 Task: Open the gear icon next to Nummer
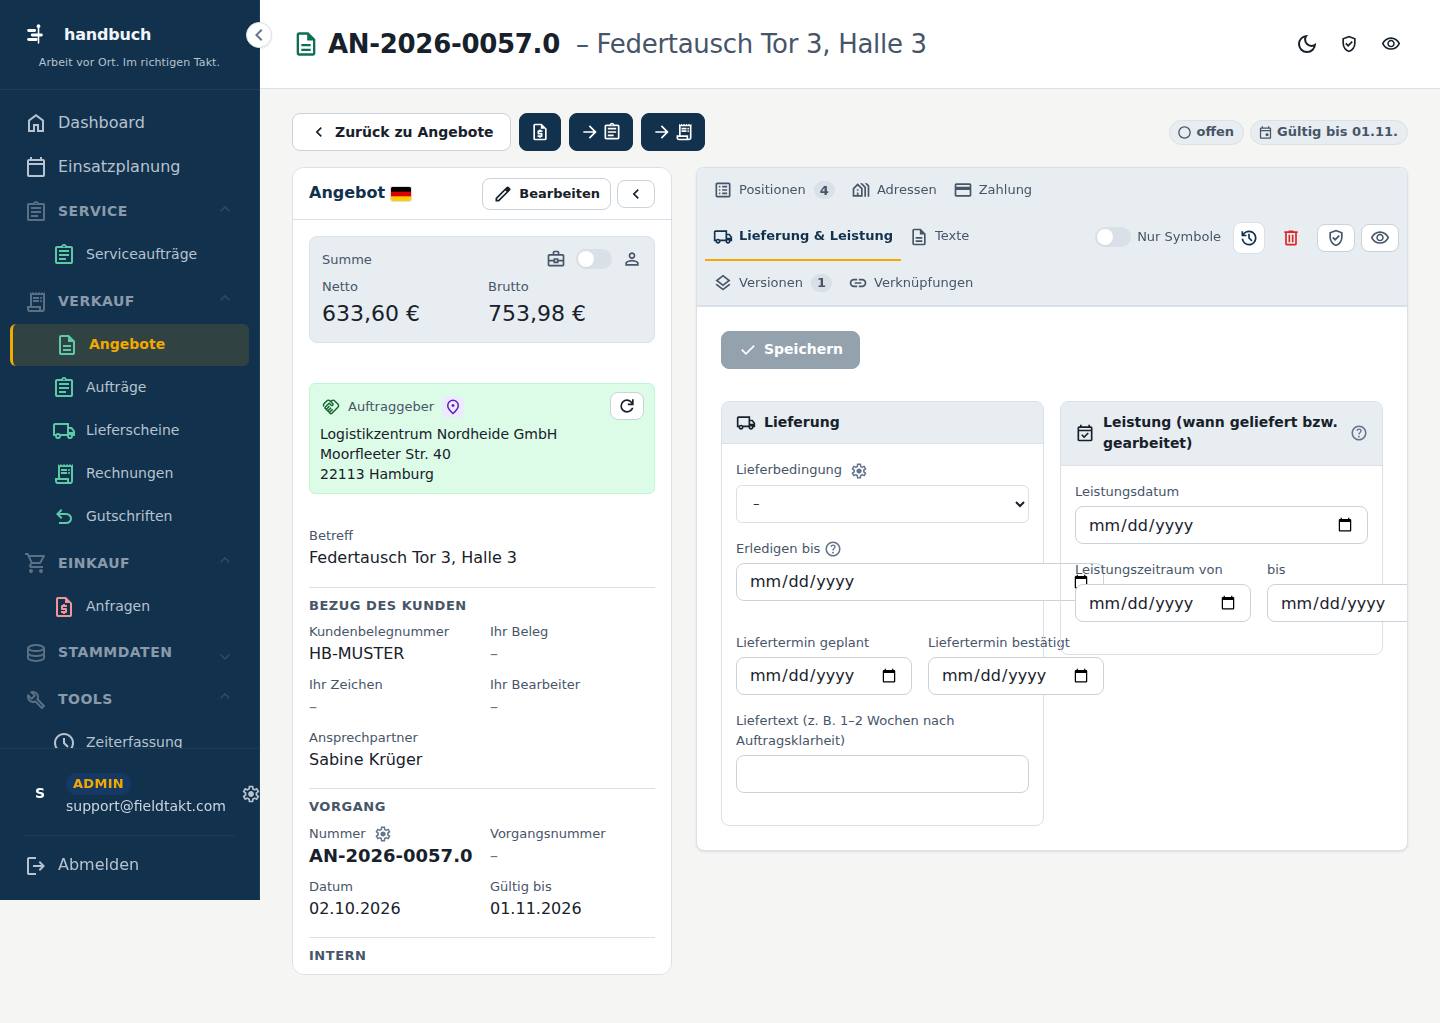[383, 834]
